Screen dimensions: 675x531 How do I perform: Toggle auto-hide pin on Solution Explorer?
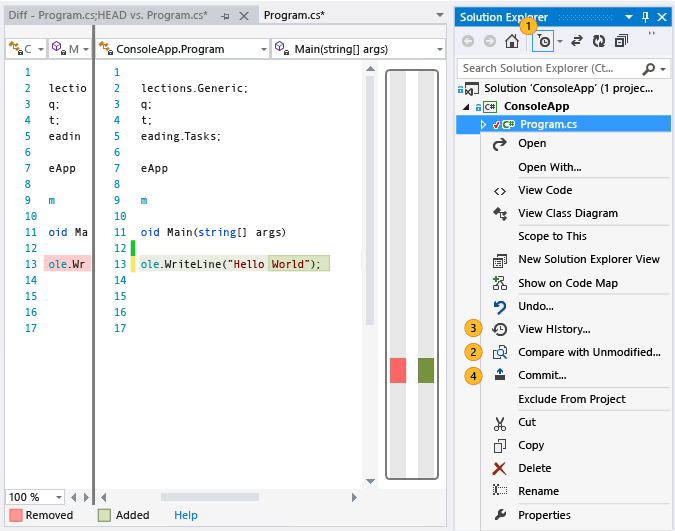click(x=645, y=17)
